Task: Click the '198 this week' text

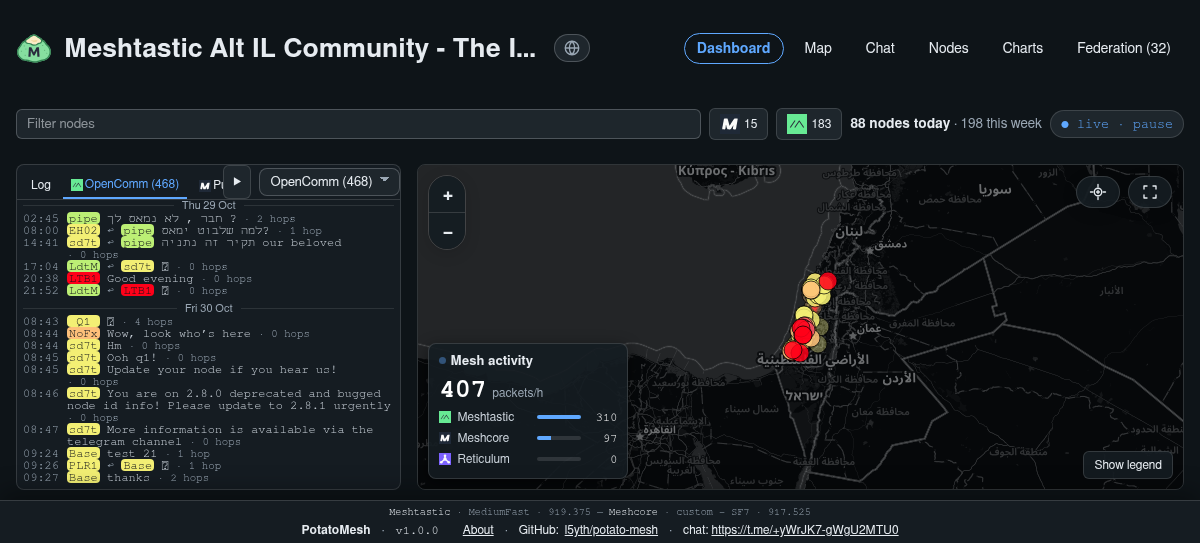Action: (1001, 124)
